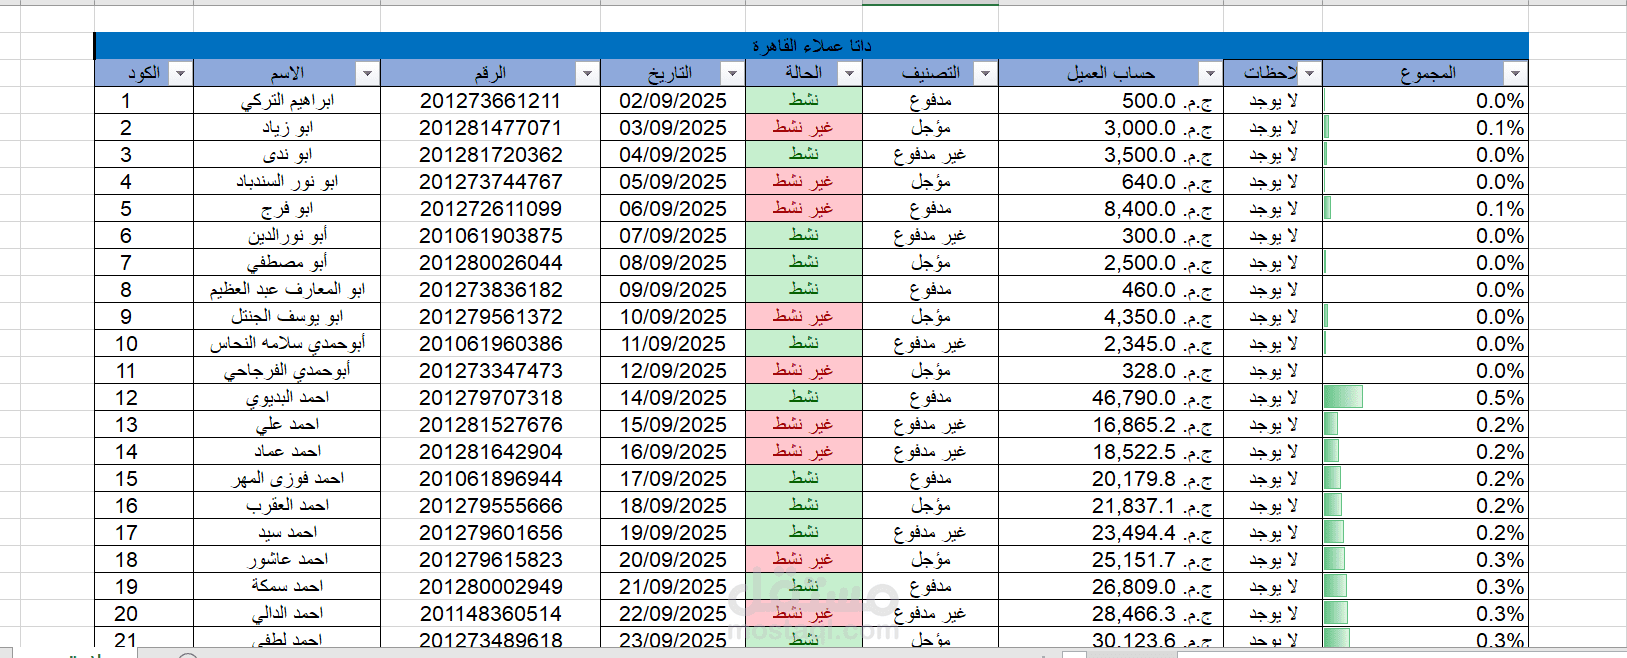Screen dimensions: 1627x658
Task: Select the غير مدفوع classification in row 3
Action: pyautogui.click(x=930, y=155)
